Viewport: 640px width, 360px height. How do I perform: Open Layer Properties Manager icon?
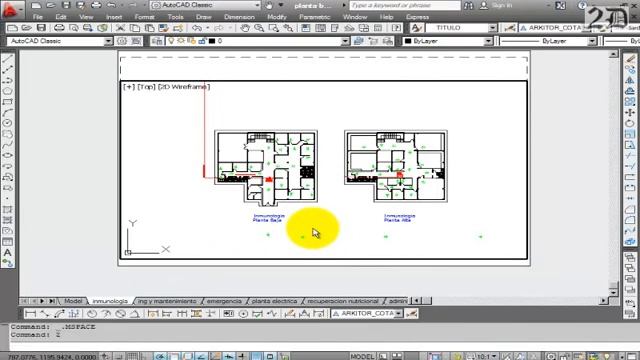tap(157, 41)
